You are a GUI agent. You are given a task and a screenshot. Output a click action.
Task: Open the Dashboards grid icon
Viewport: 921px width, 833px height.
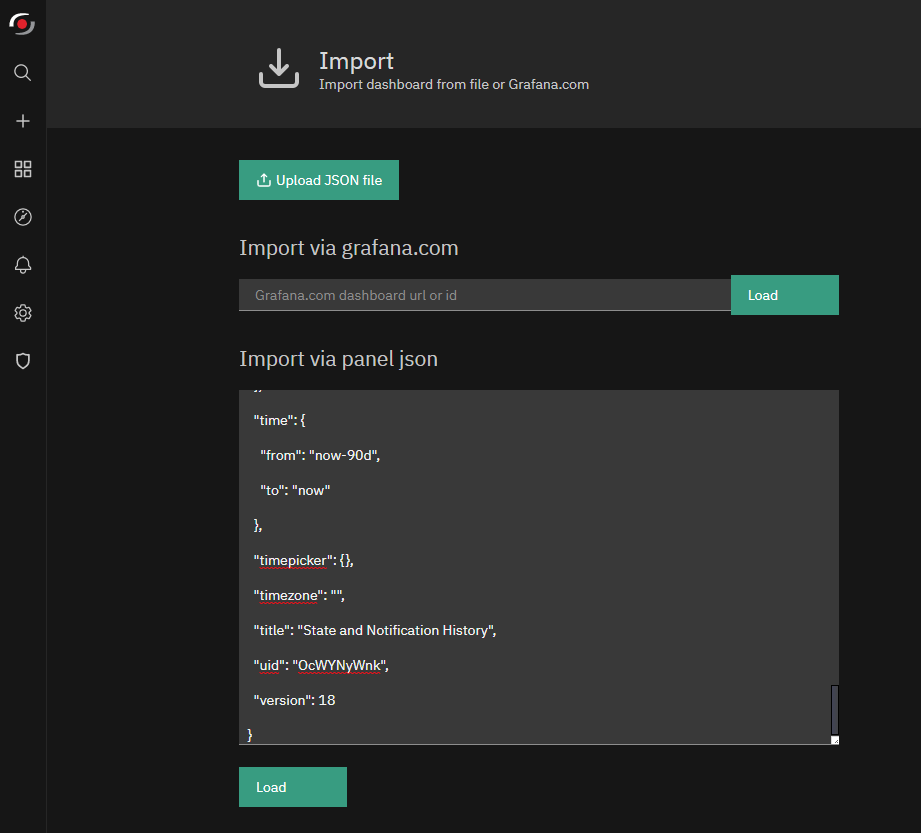22,169
